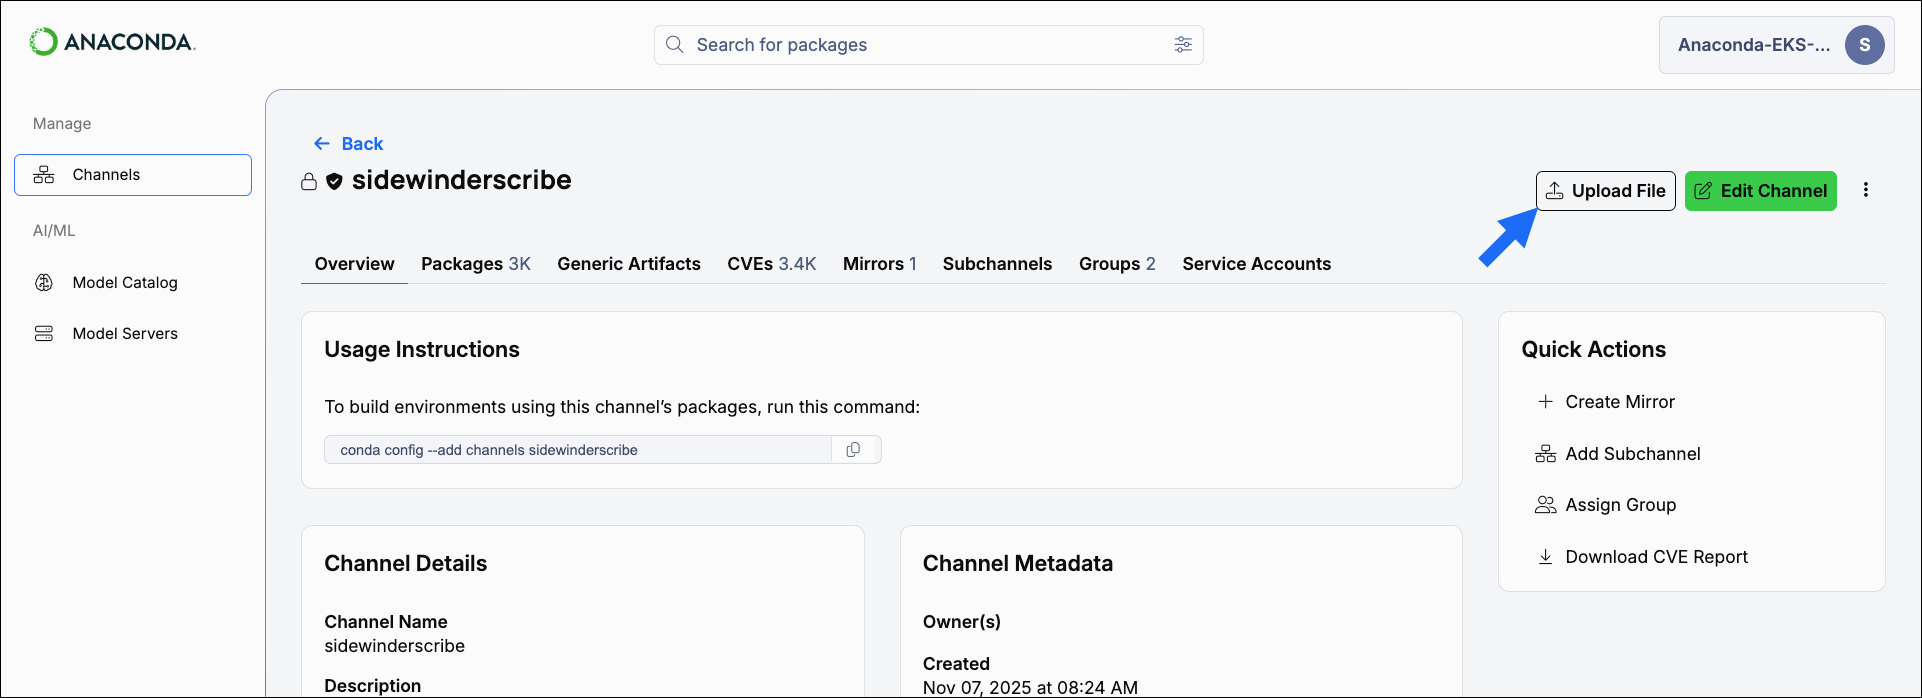This screenshot has height=698, width=1922.
Task: Click the Channel Metadata heading
Action: (x=1018, y=564)
